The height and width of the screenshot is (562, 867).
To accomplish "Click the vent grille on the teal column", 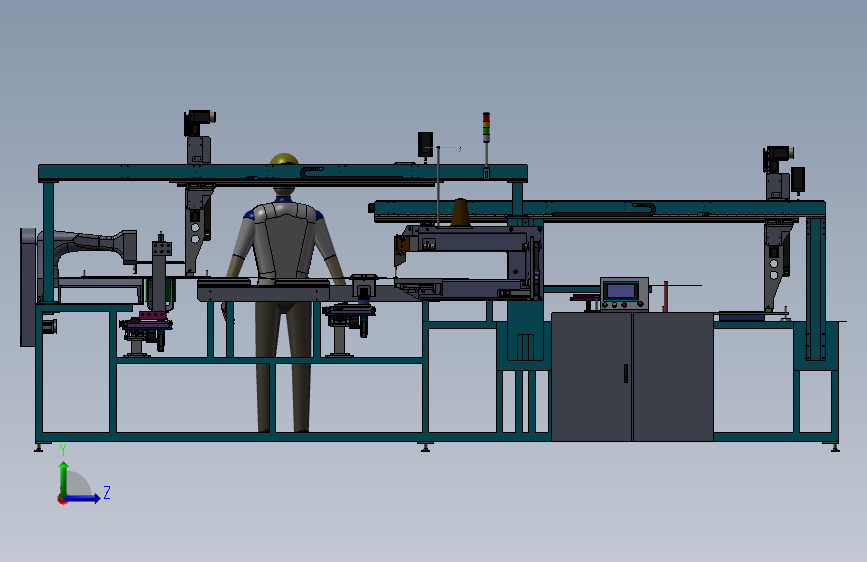I will pyautogui.click(x=525, y=347).
